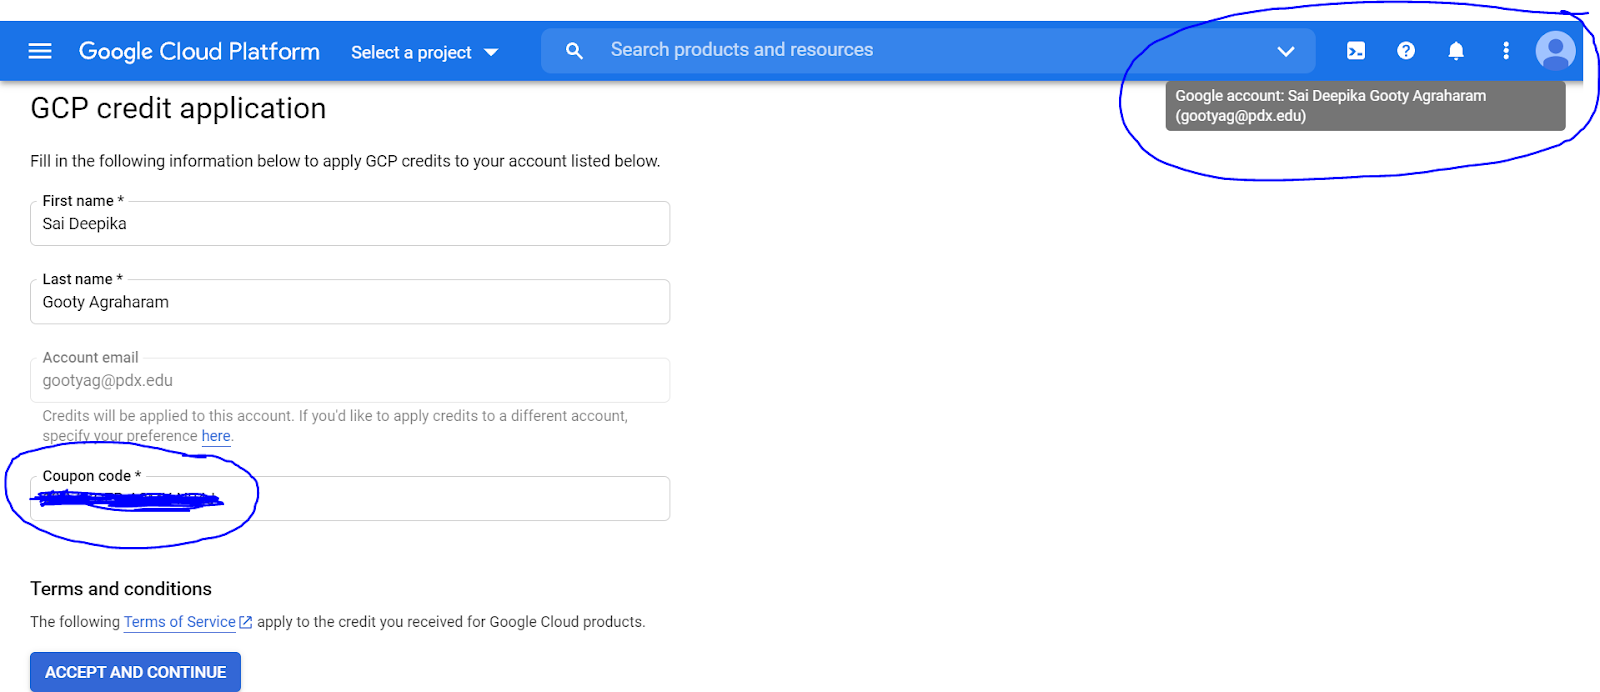Click the GCP credit application heading

pyautogui.click(x=178, y=108)
